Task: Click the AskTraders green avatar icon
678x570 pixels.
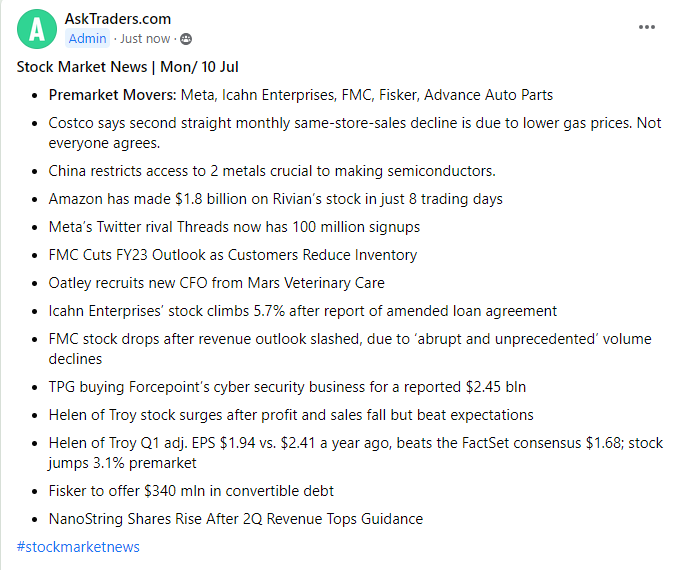Action: coord(37,29)
